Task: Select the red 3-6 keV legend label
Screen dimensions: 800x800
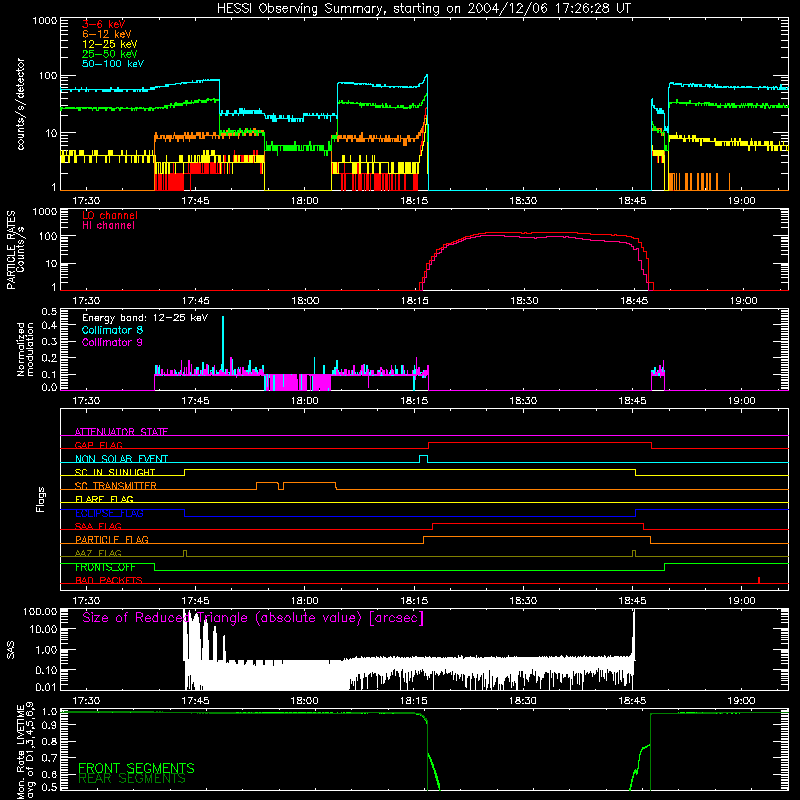Action: click(103, 24)
